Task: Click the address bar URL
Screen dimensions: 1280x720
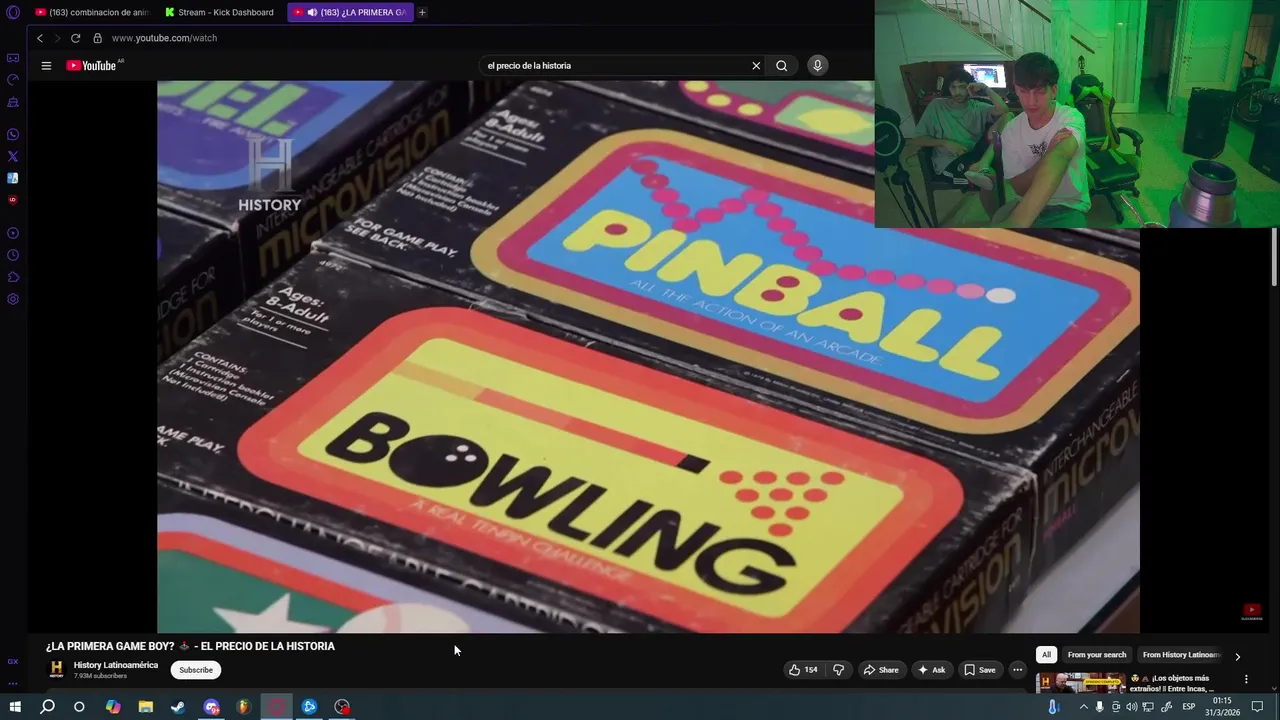Action: tap(164, 38)
